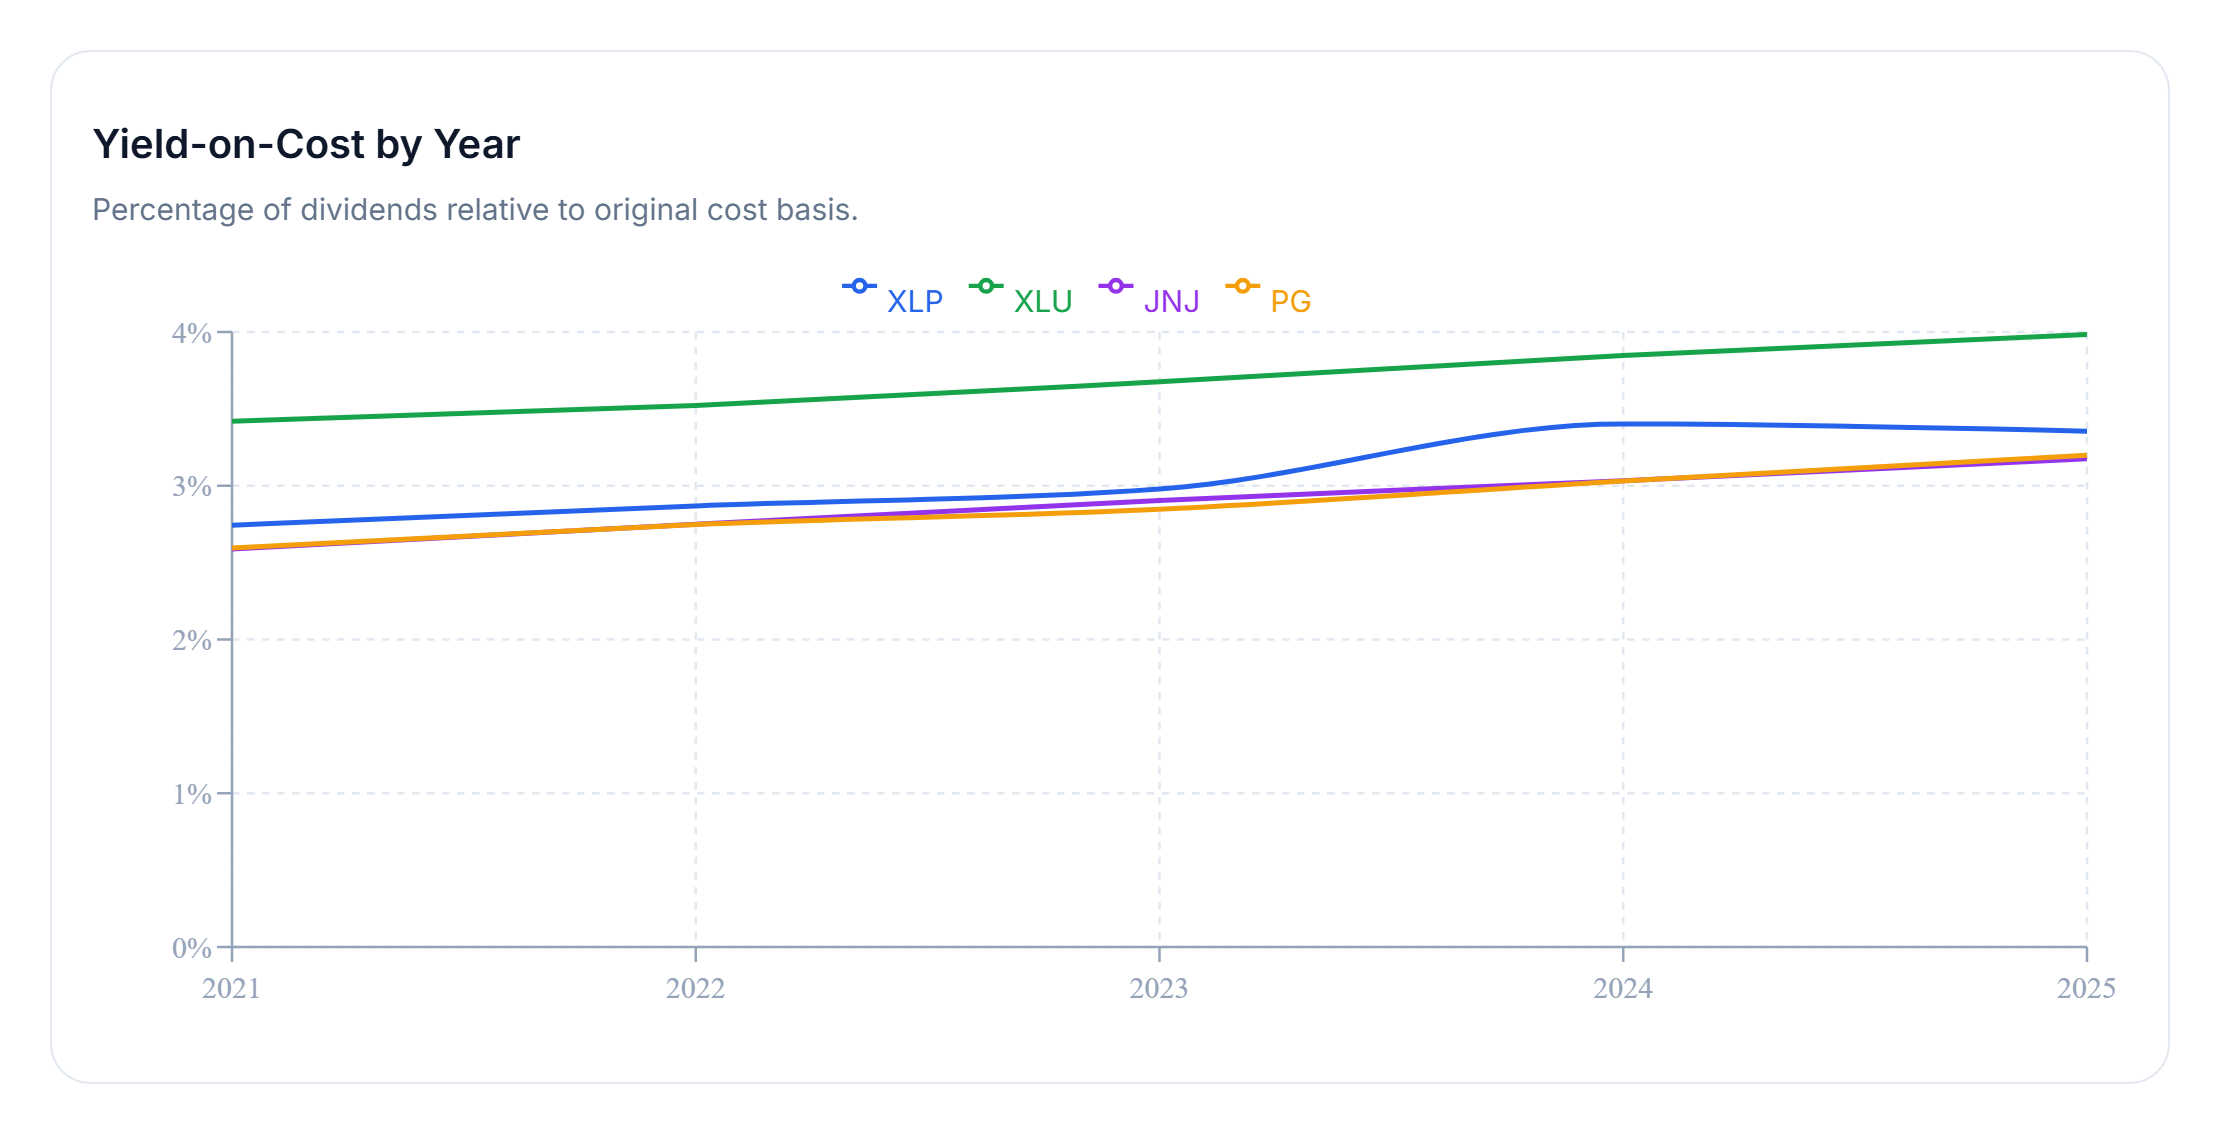Toggle the XLP series legend label
2220x1135 pixels.
[x=914, y=301]
